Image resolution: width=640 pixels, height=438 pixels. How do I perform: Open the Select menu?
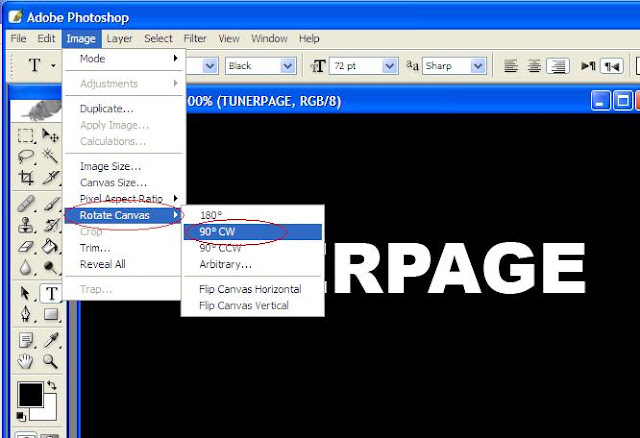pos(158,38)
